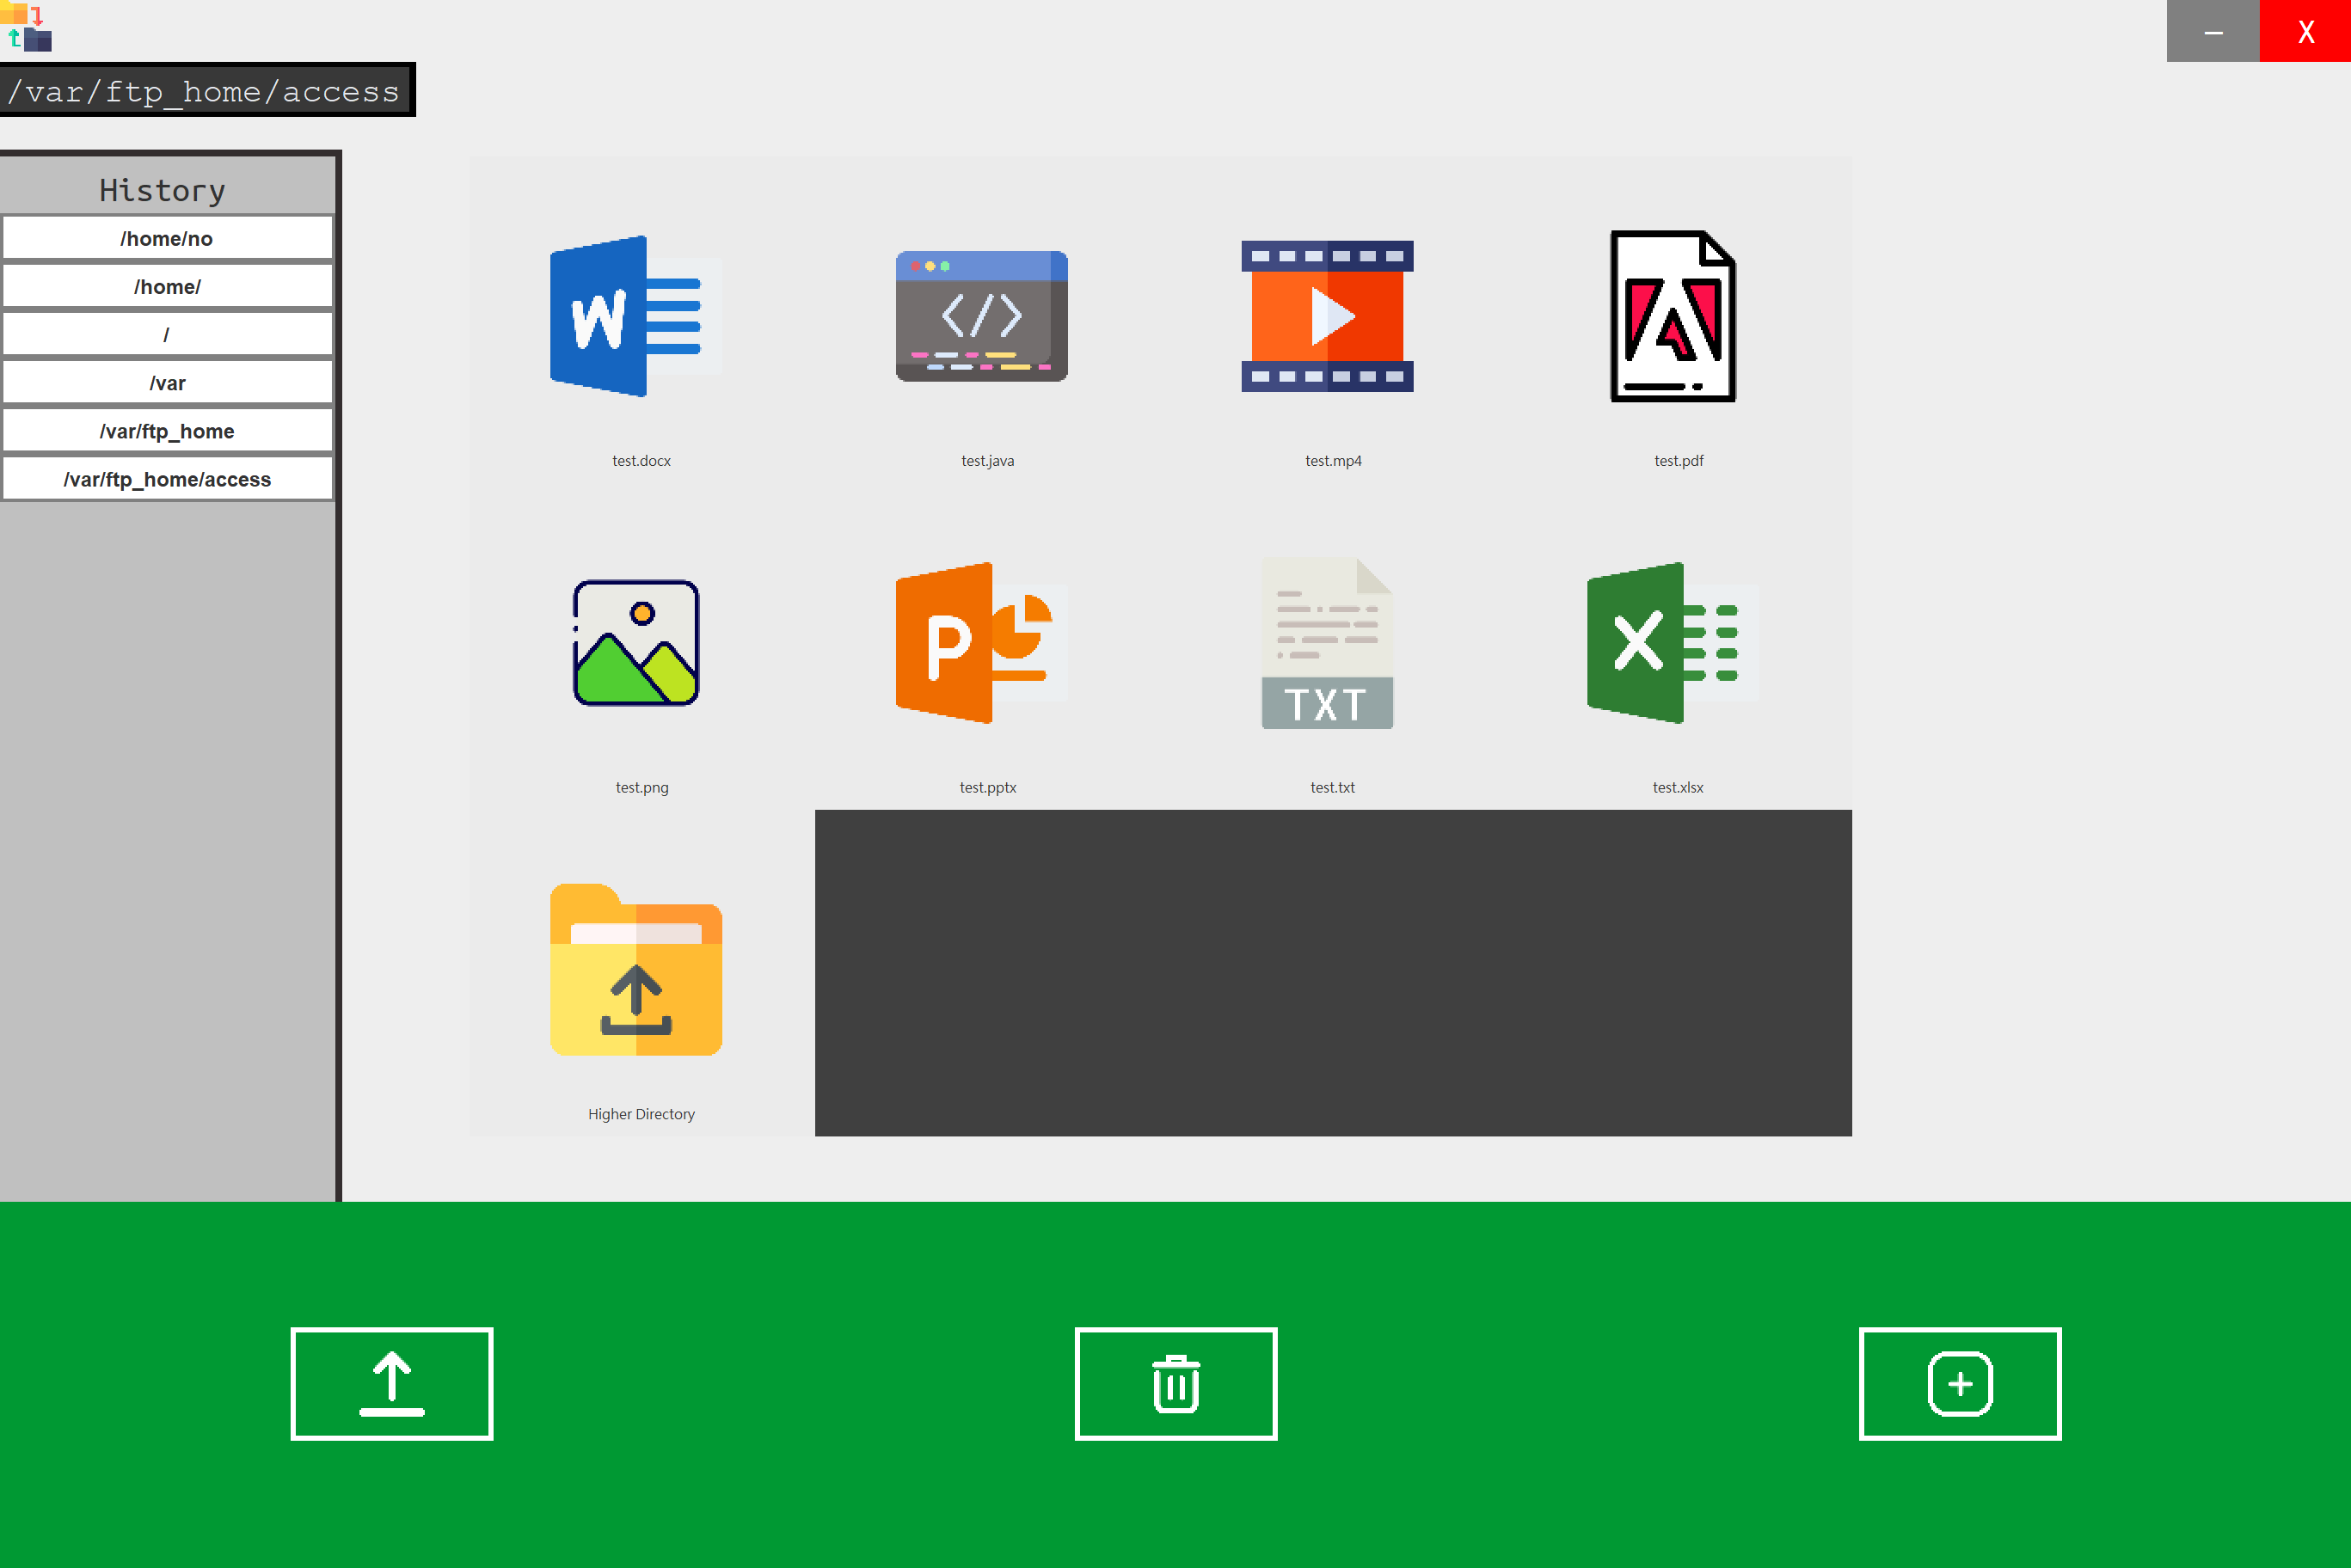Select the test.pptx file name label
Screen dimensions: 2351x1568
[x=987, y=788]
